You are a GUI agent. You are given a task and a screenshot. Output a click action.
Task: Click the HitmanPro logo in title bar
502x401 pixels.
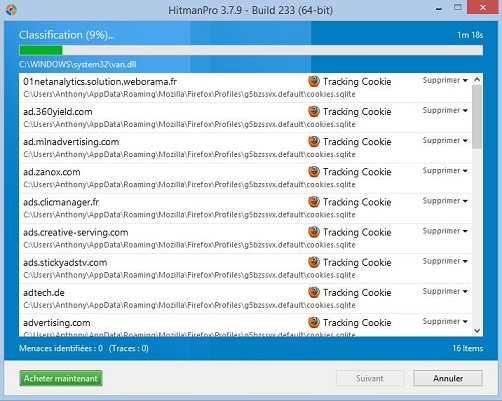tap(11, 10)
